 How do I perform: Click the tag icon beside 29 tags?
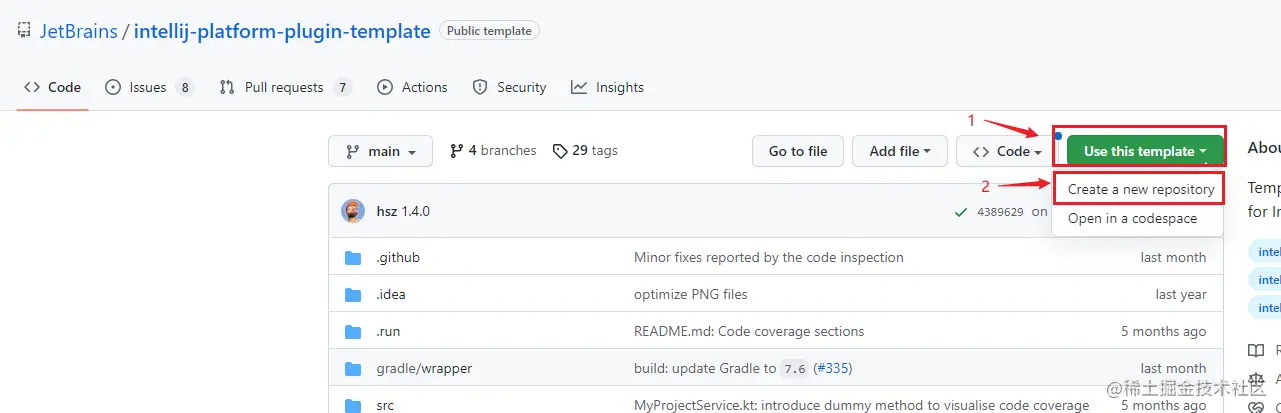click(560, 151)
